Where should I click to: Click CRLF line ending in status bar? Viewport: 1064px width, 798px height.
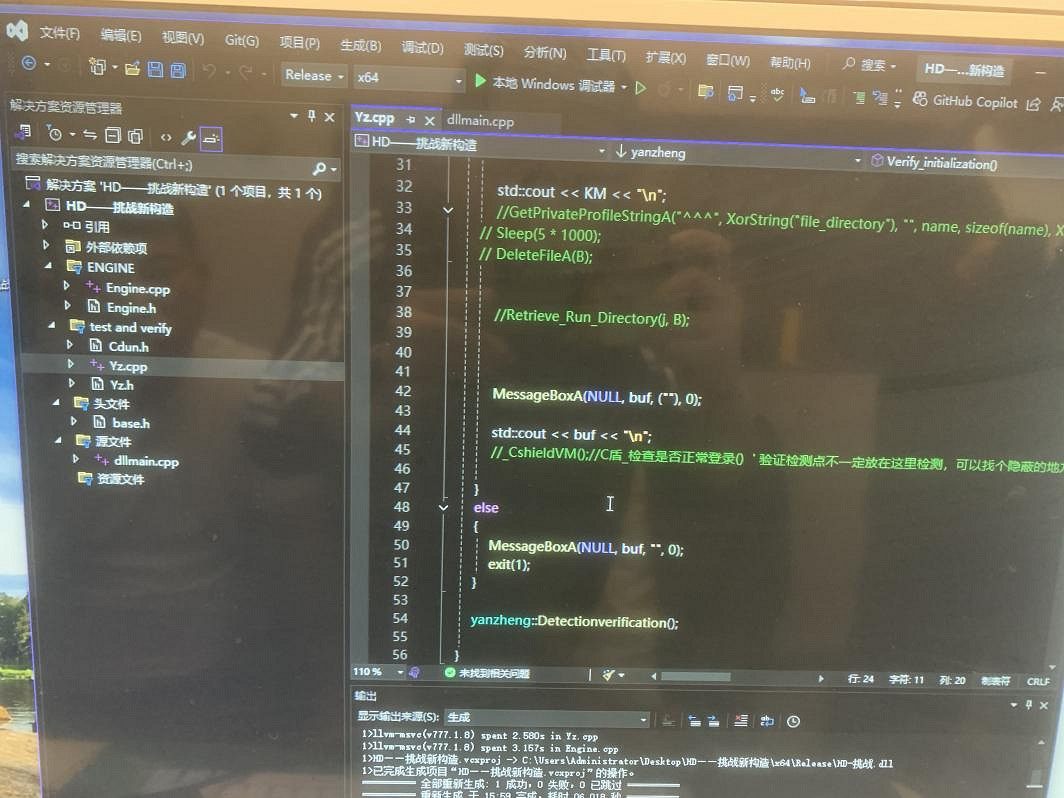click(1038, 681)
